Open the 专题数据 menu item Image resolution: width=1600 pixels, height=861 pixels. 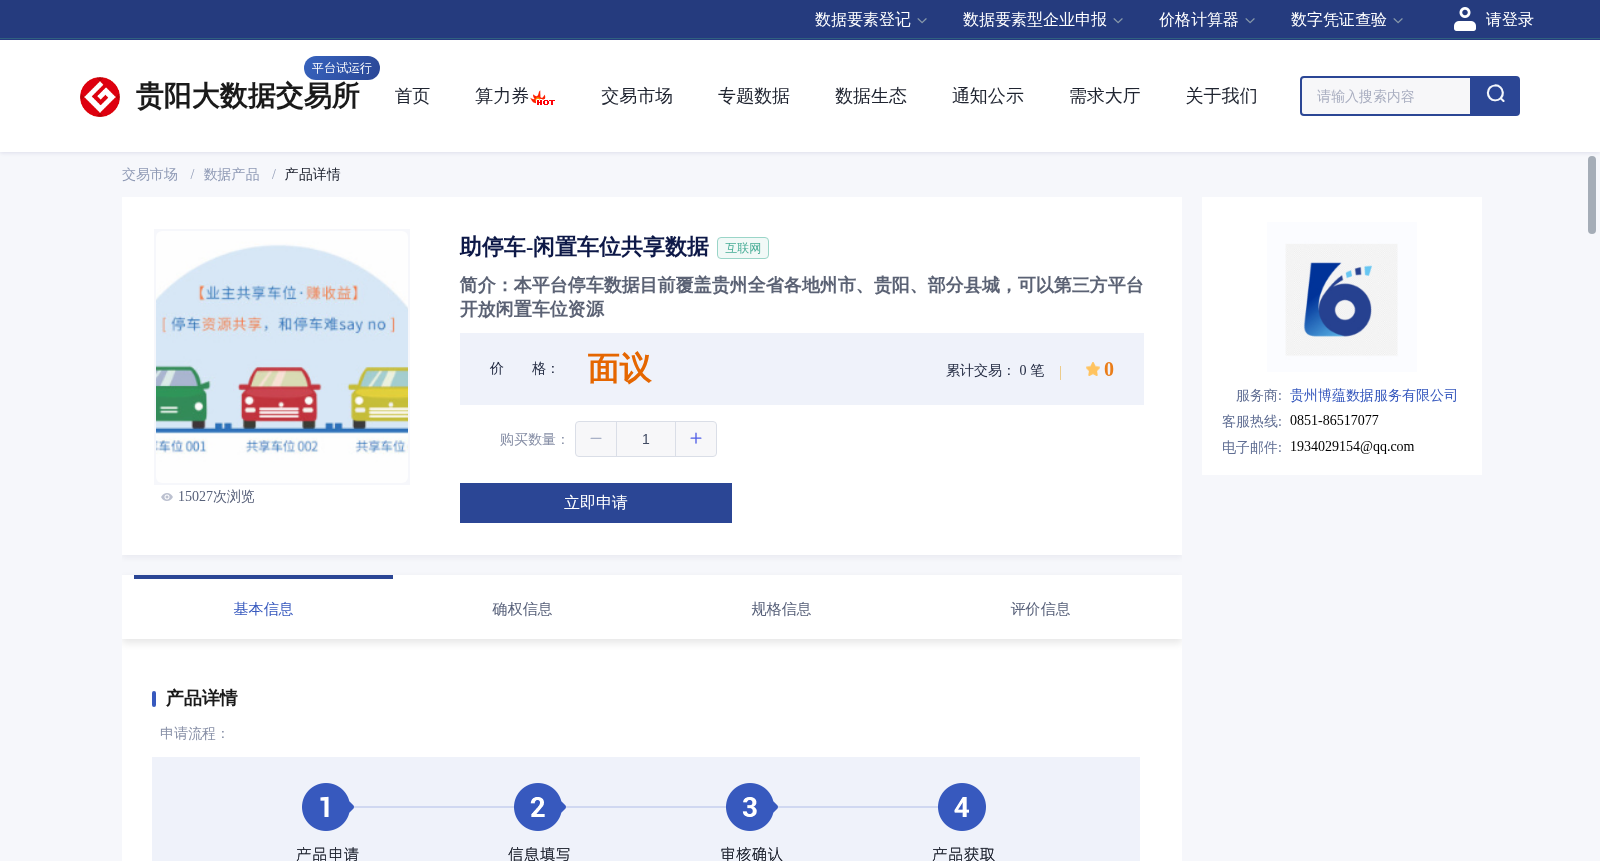pos(754,96)
